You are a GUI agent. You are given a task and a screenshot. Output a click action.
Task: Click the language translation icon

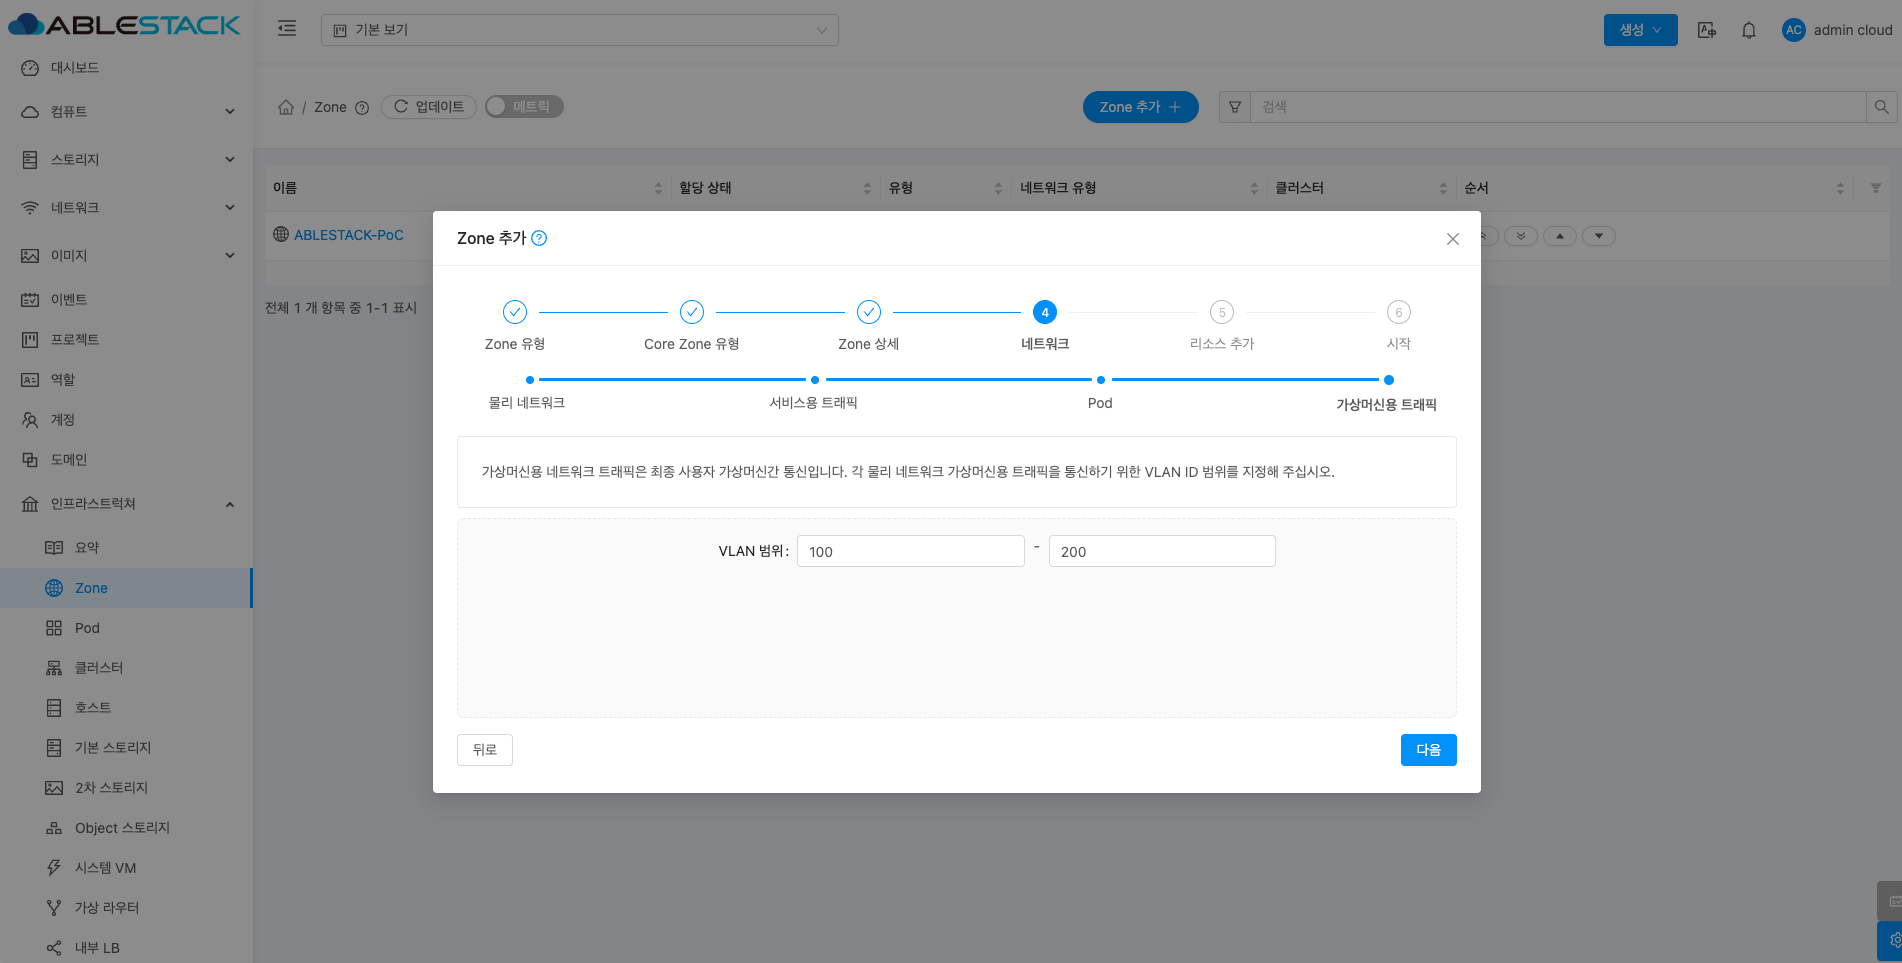(1707, 30)
